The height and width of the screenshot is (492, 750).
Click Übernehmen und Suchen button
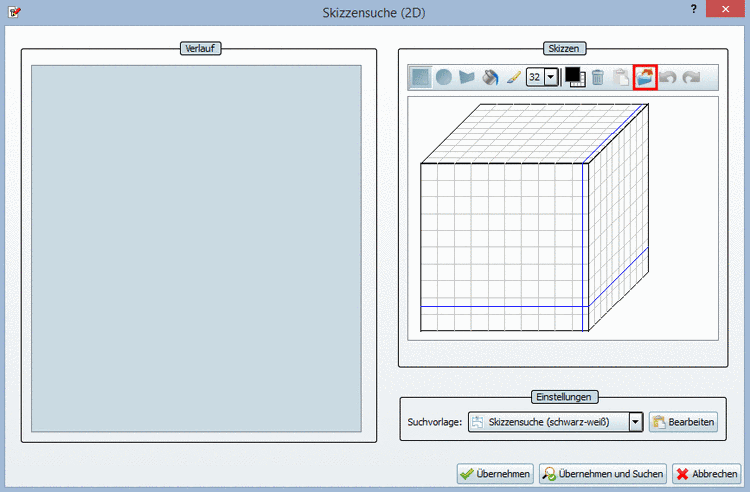point(603,474)
